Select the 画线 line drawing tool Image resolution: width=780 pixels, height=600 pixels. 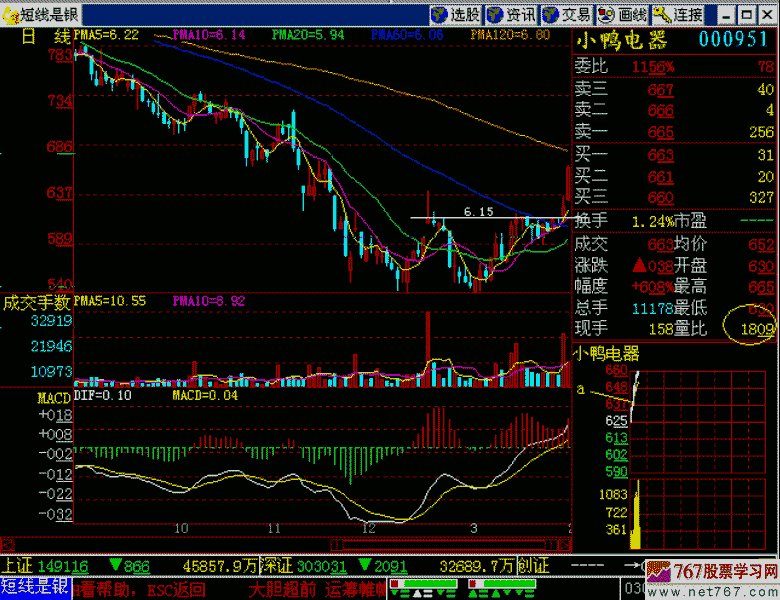coord(622,14)
